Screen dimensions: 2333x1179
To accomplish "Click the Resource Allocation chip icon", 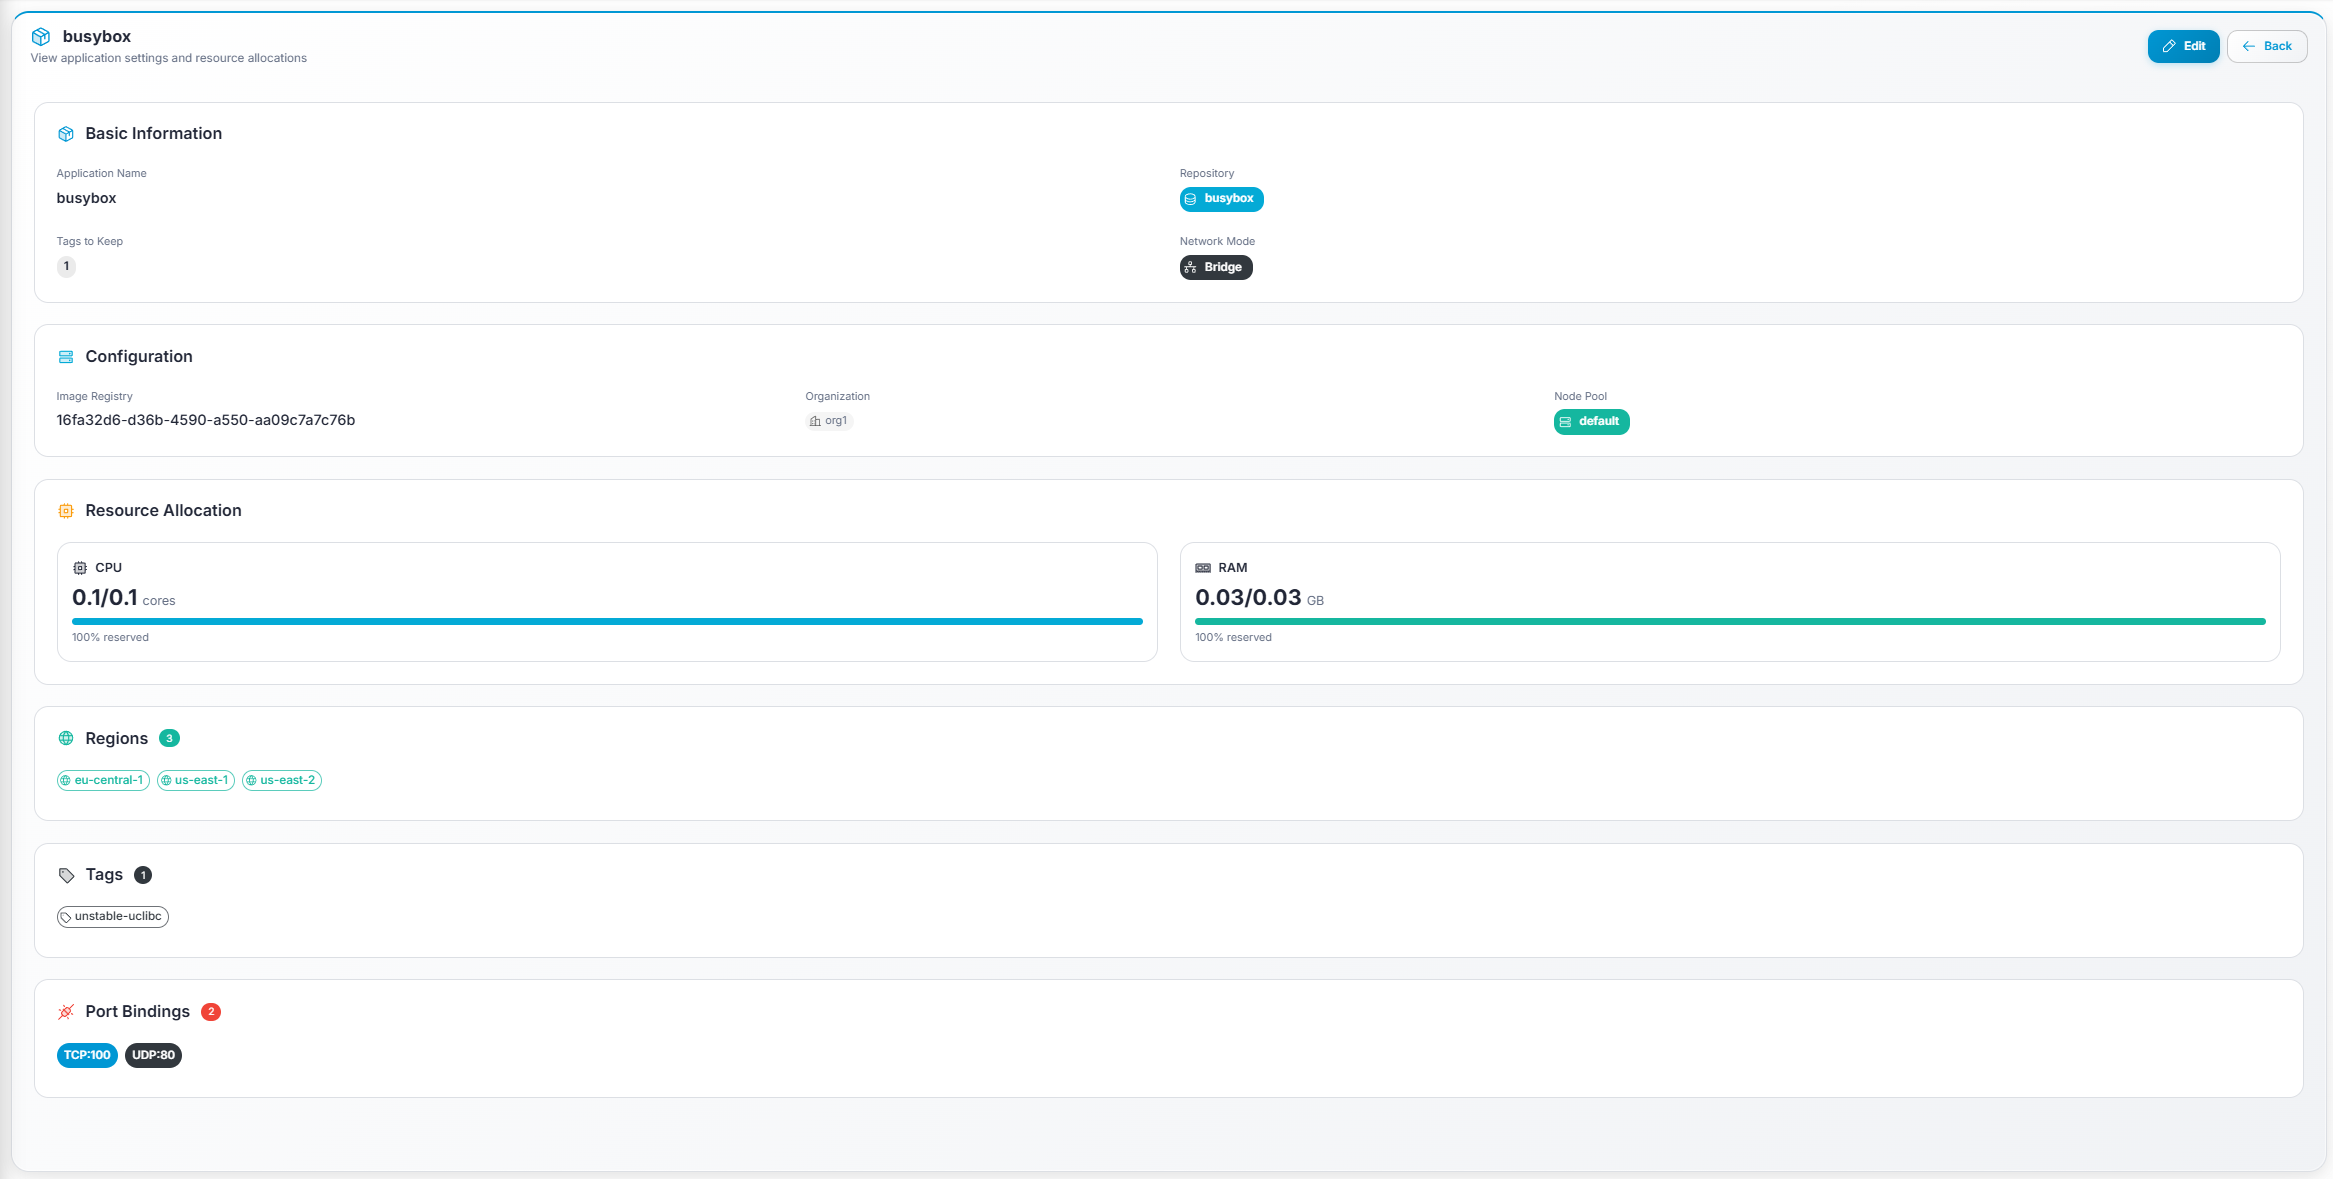I will click(x=66, y=510).
